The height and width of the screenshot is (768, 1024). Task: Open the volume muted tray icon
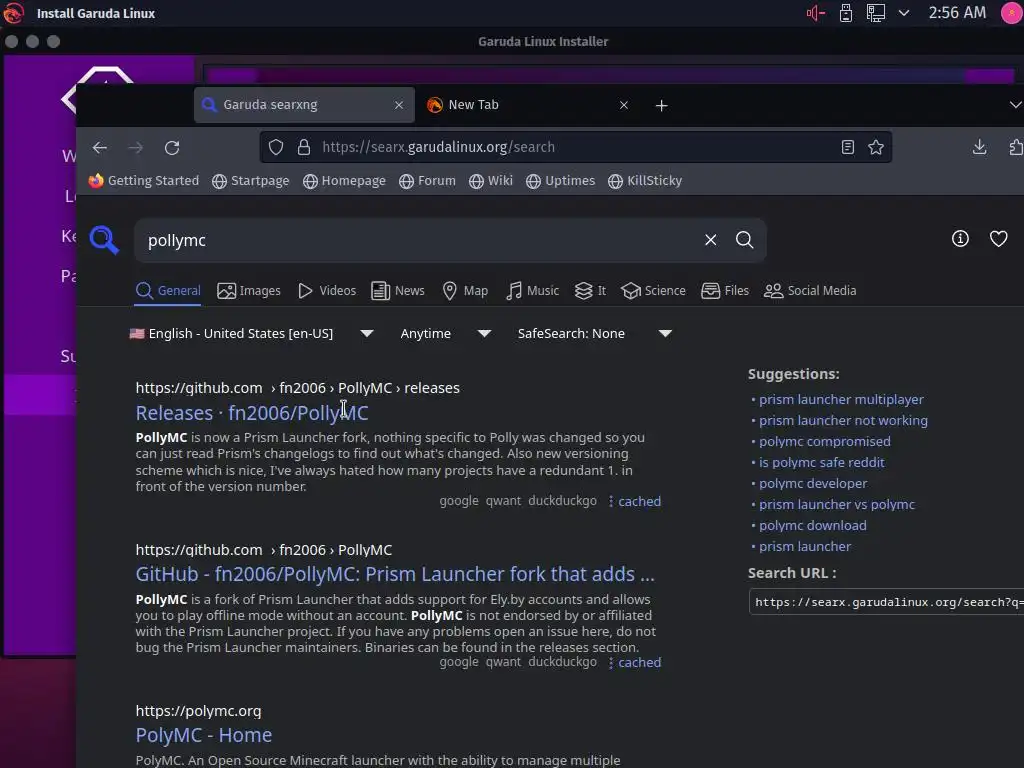coord(815,13)
